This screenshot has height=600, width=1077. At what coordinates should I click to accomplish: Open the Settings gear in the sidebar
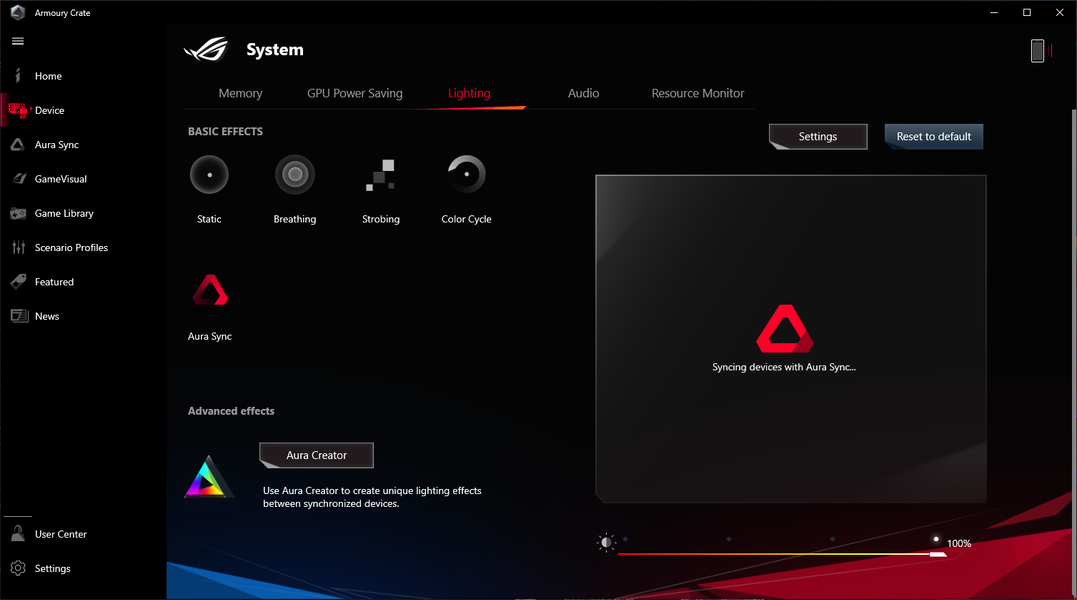[x=18, y=568]
